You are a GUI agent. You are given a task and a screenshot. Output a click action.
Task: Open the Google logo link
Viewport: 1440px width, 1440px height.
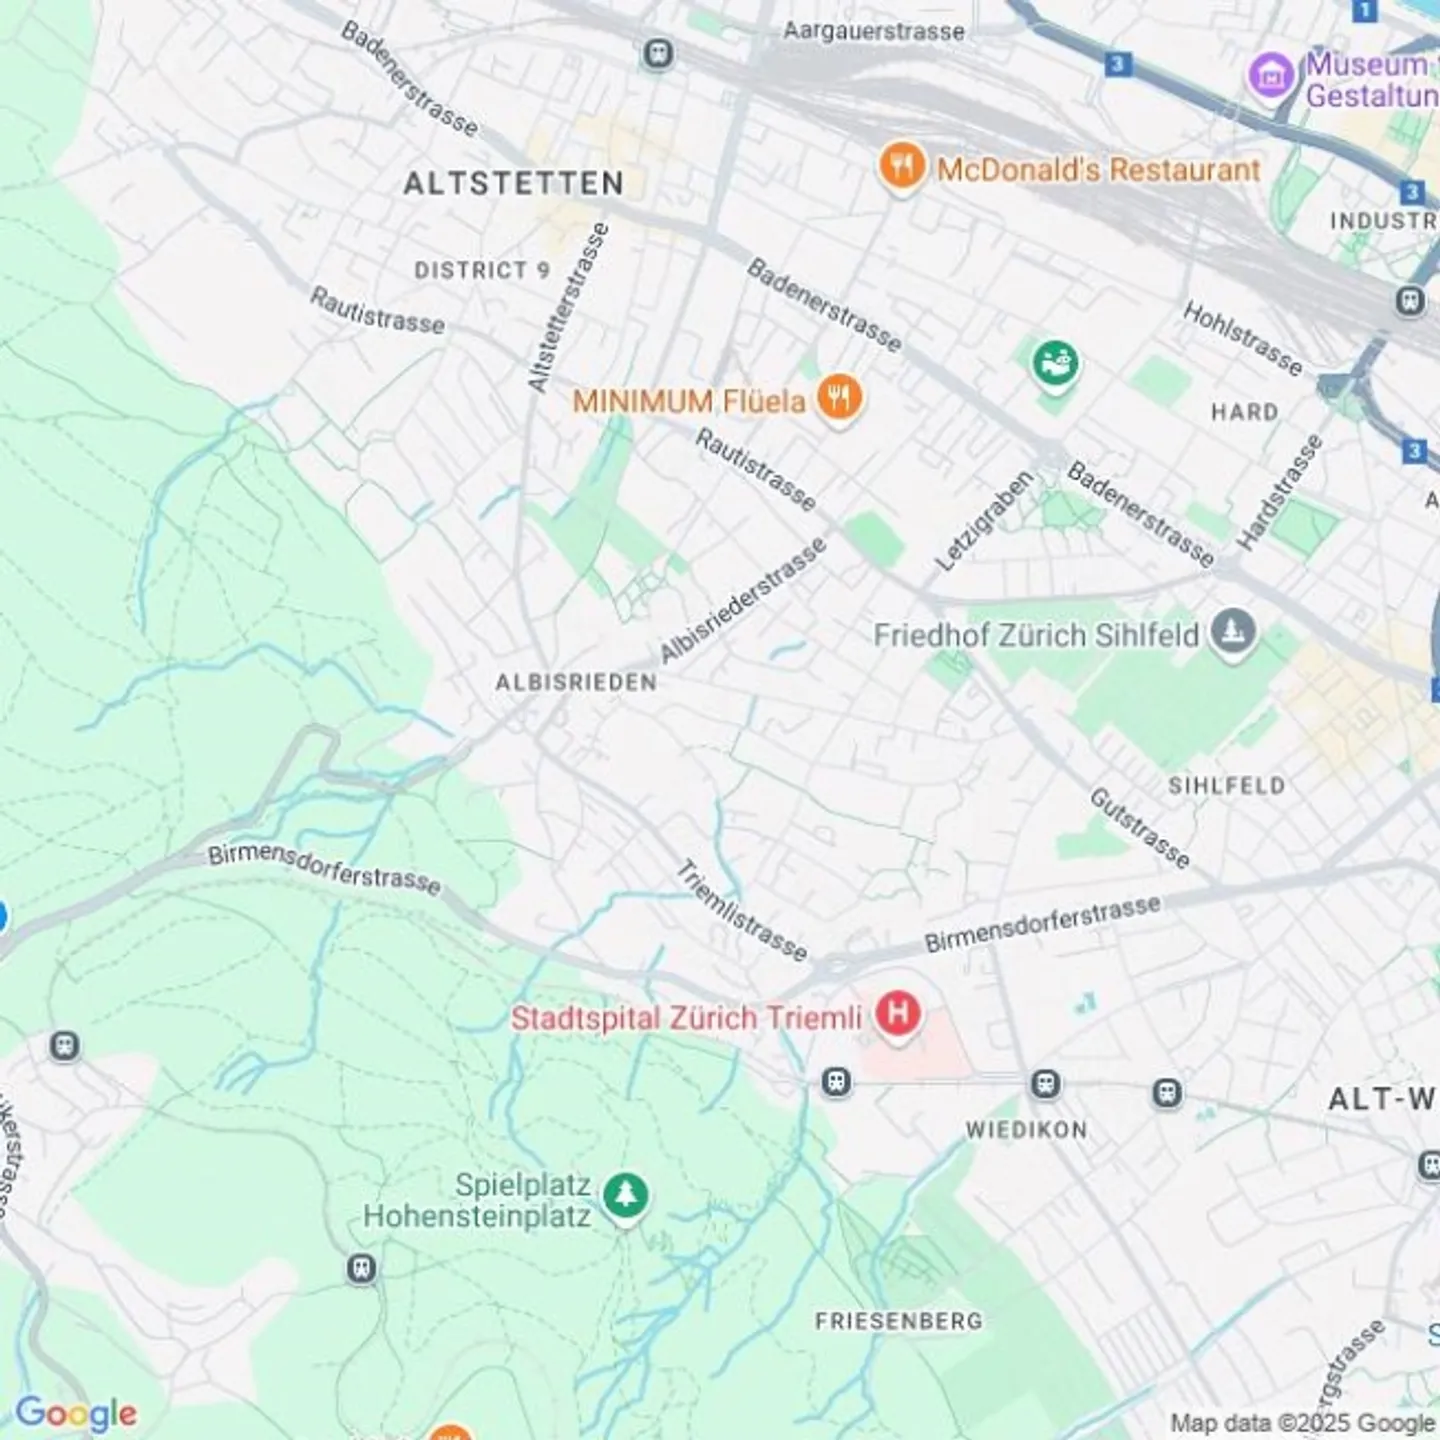click(x=76, y=1414)
